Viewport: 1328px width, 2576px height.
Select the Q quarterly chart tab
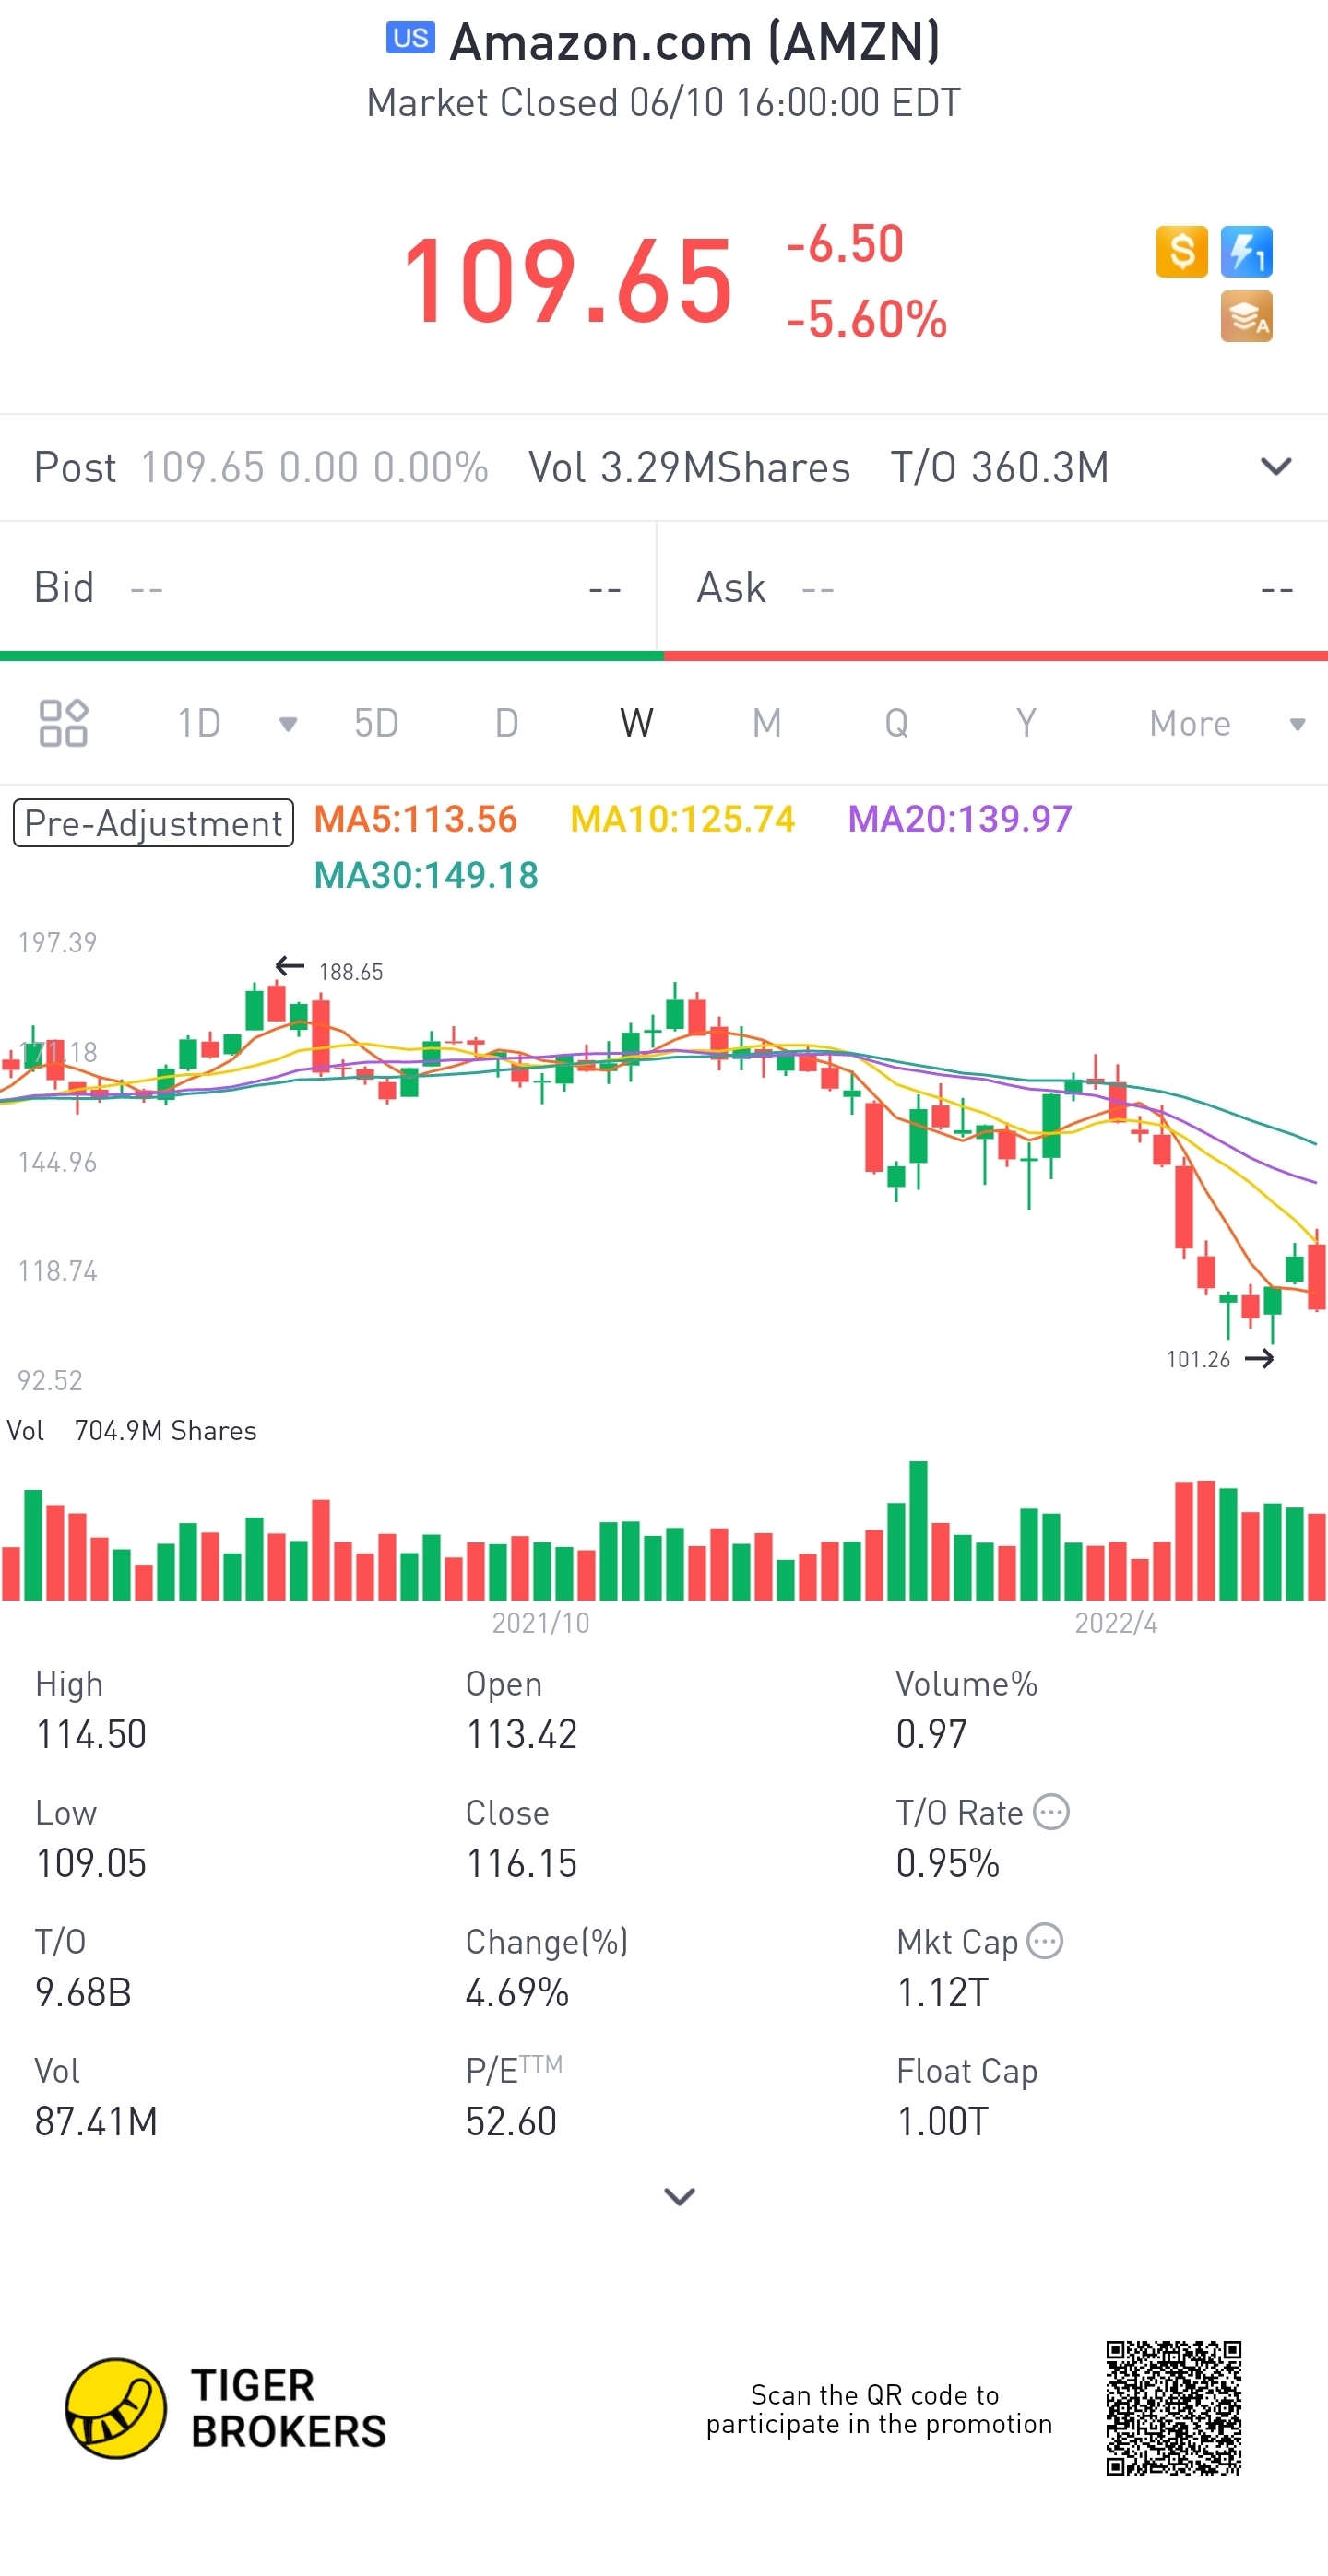[x=896, y=723]
